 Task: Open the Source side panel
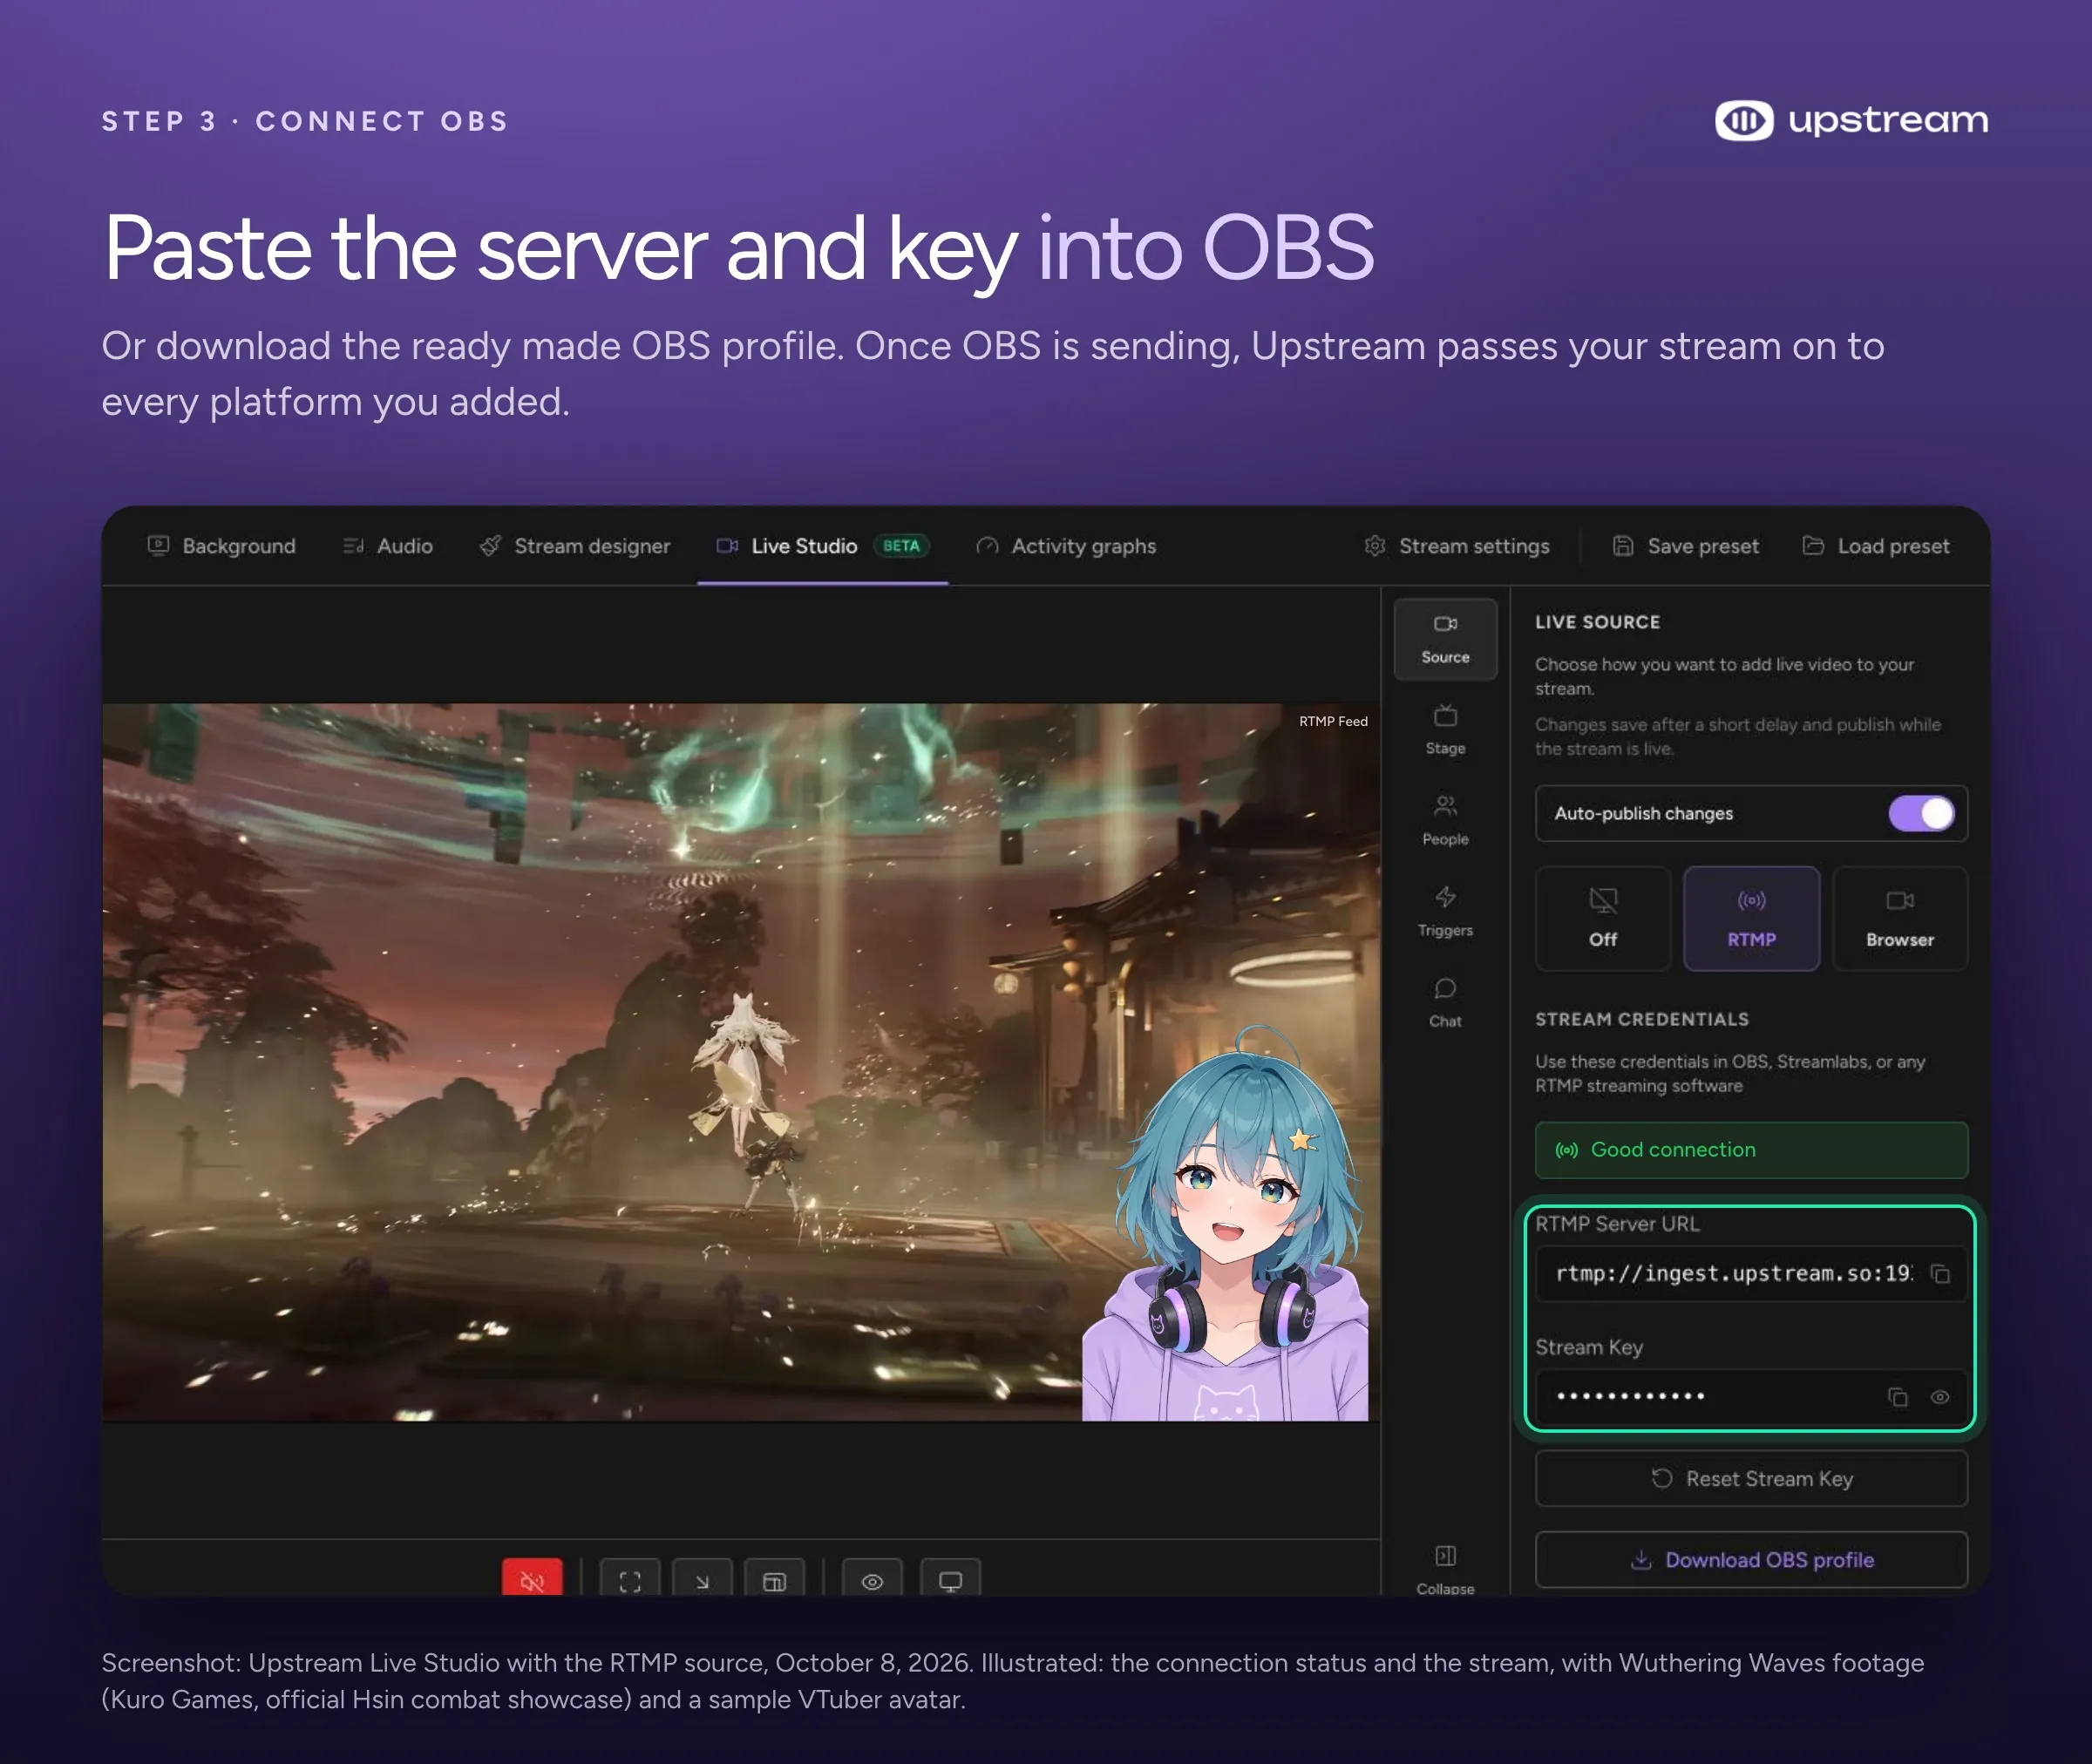[x=1445, y=639]
